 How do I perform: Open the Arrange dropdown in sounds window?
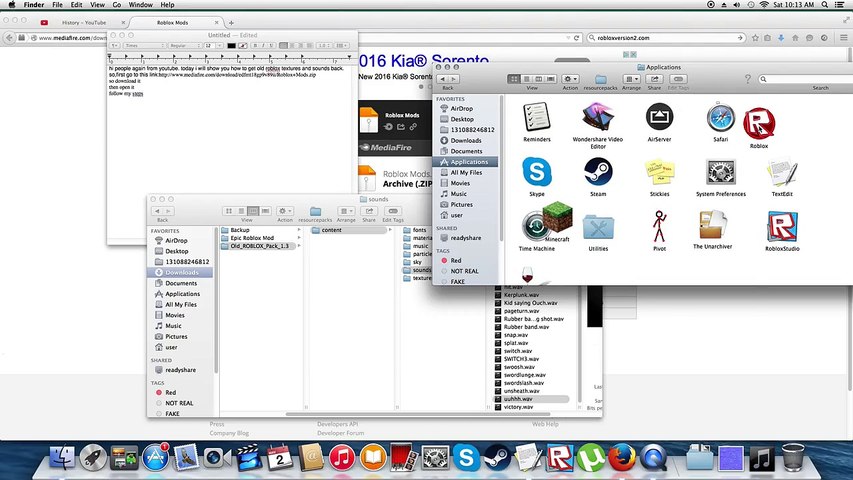(345, 211)
